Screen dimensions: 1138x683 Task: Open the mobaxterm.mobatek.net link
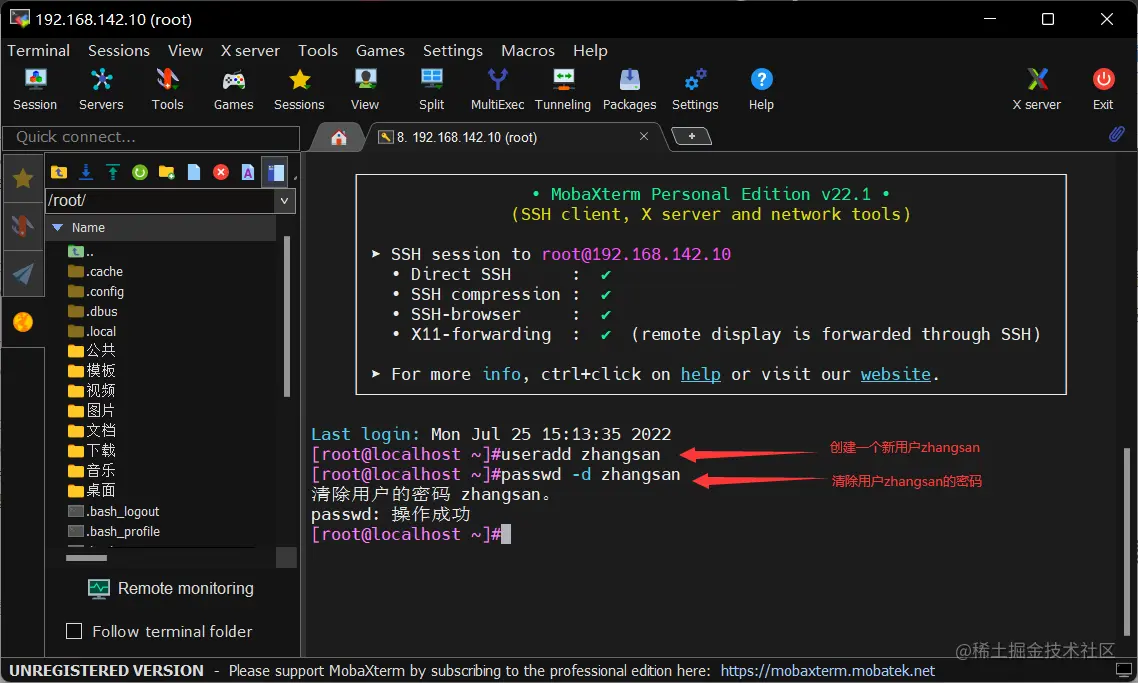point(827,671)
